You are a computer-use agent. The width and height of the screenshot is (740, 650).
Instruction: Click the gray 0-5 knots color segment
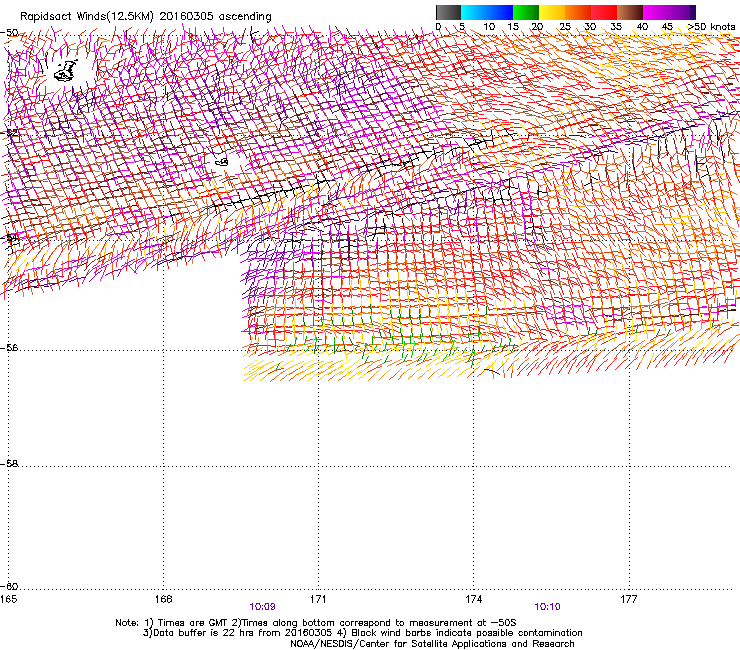click(x=448, y=12)
